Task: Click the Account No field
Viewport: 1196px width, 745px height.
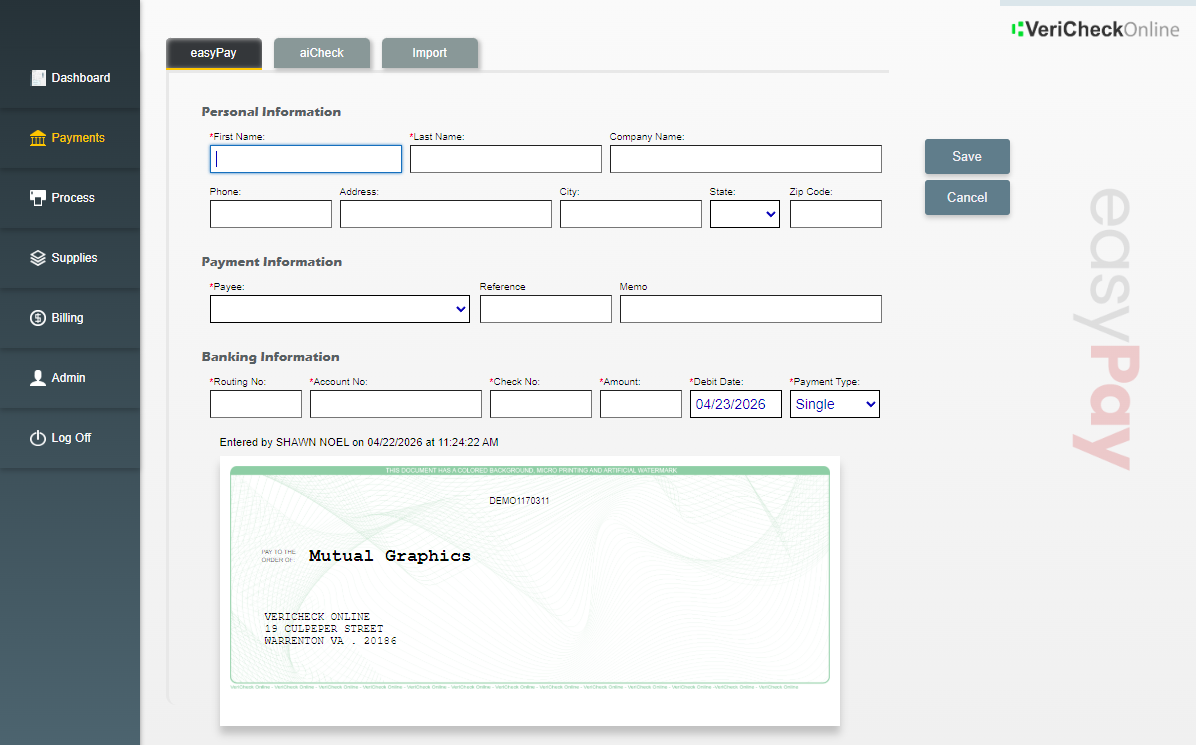Action: click(x=396, y=404)
